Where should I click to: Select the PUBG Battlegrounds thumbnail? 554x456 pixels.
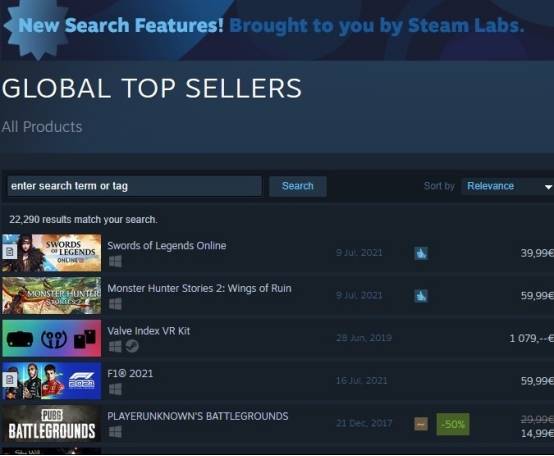point(52,424)
